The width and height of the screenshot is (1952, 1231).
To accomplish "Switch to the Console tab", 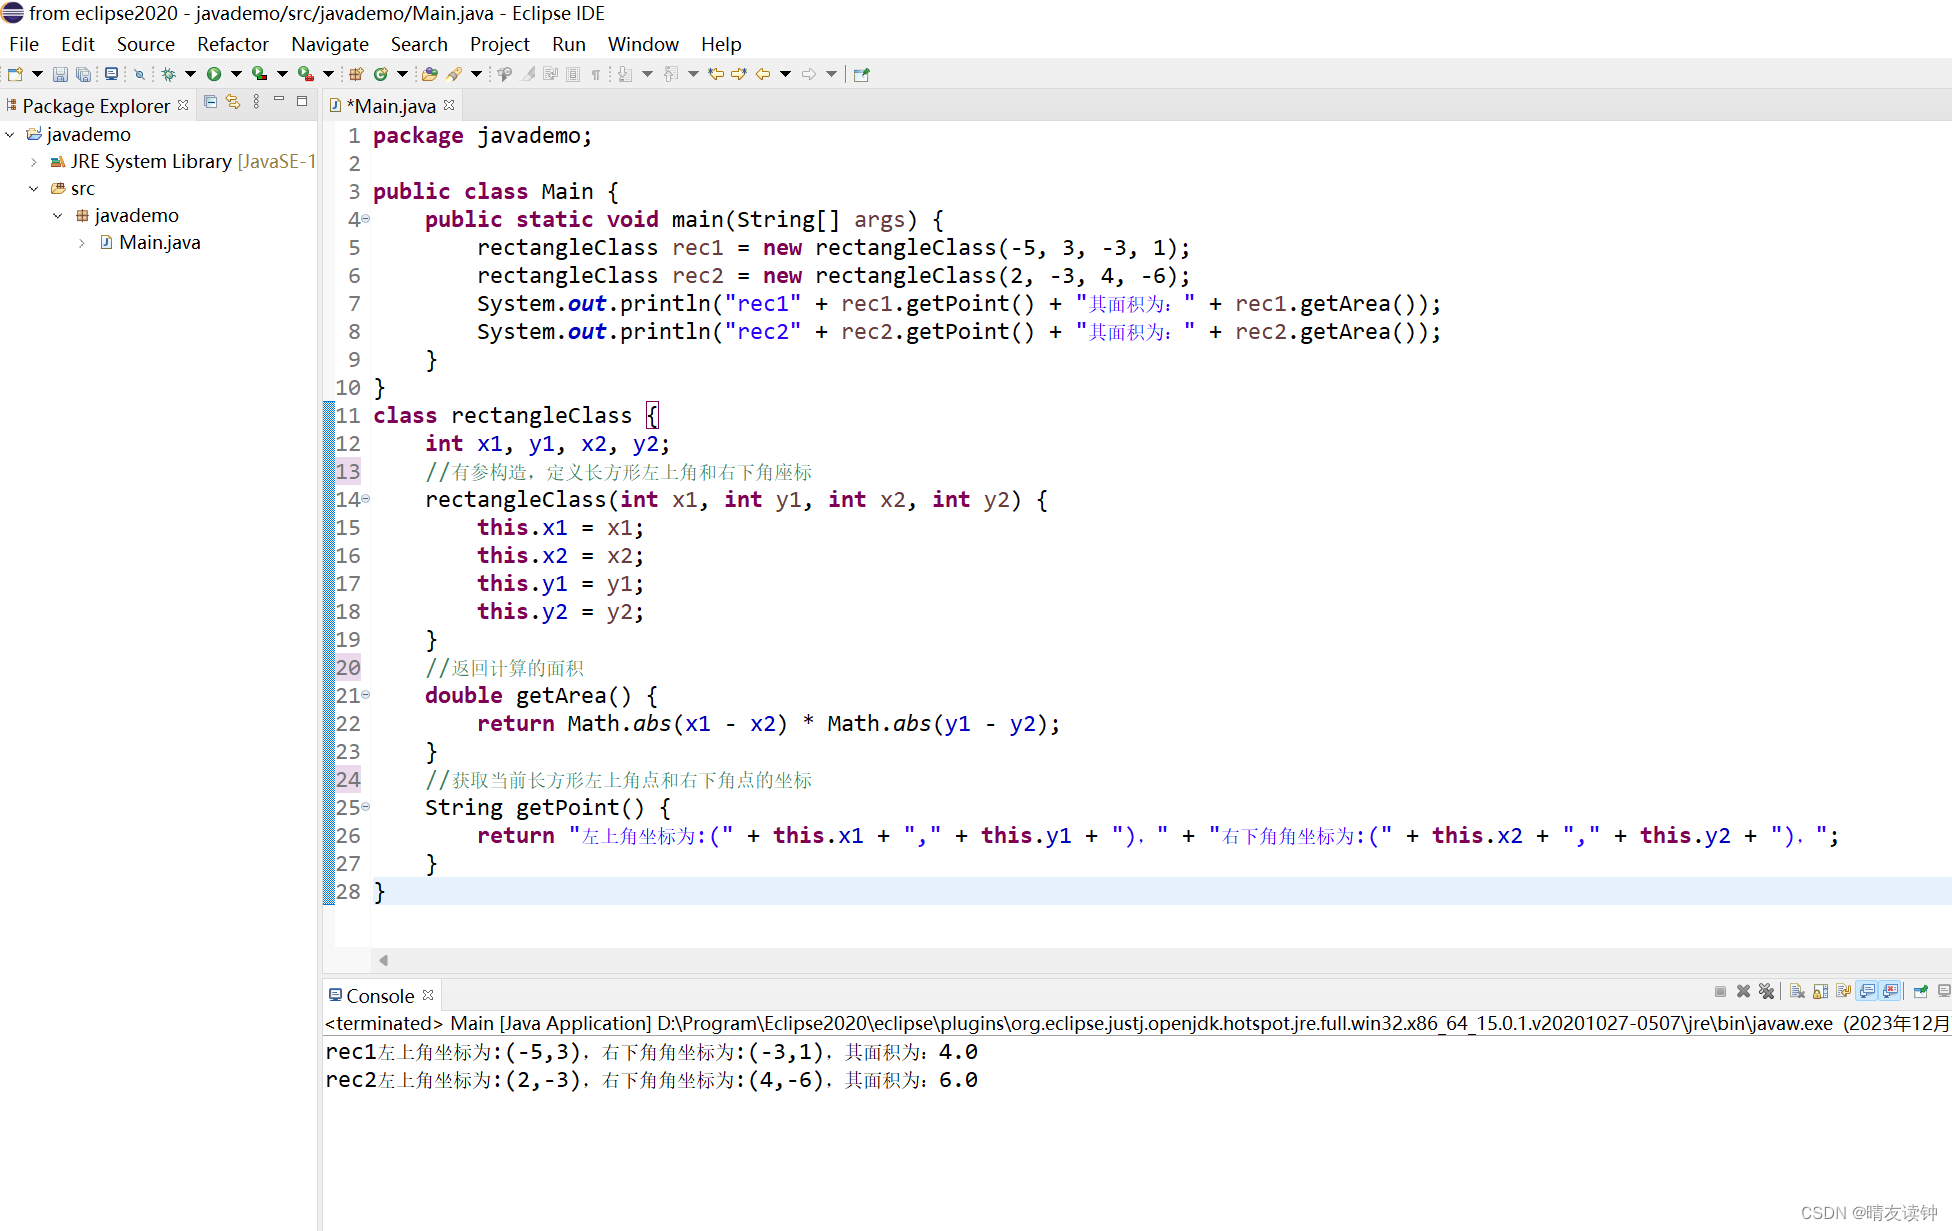I will pos(379,996).
